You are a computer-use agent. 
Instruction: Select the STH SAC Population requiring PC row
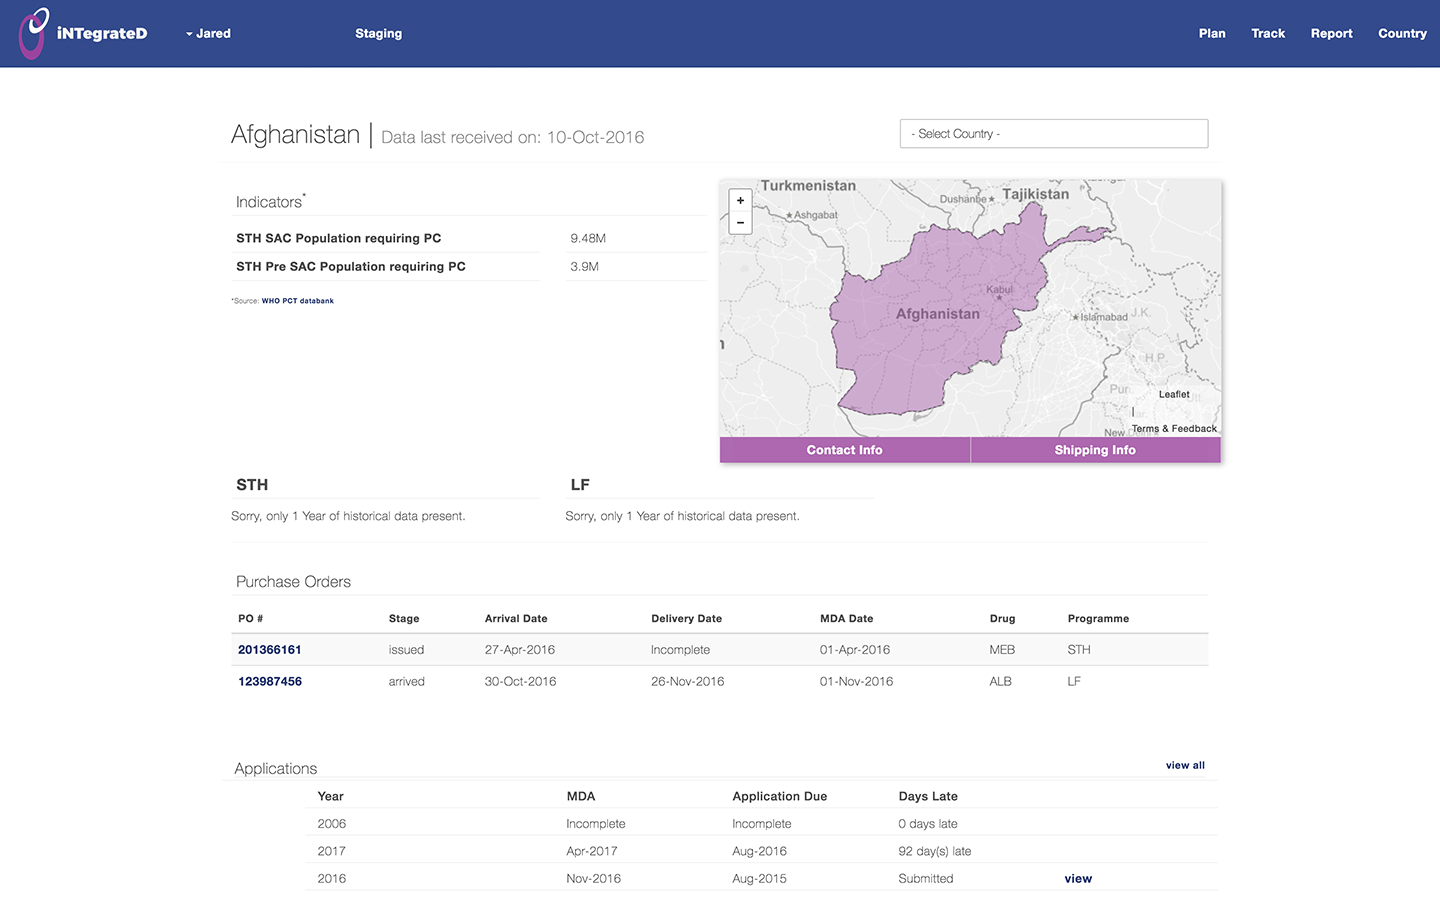point(470,238)
